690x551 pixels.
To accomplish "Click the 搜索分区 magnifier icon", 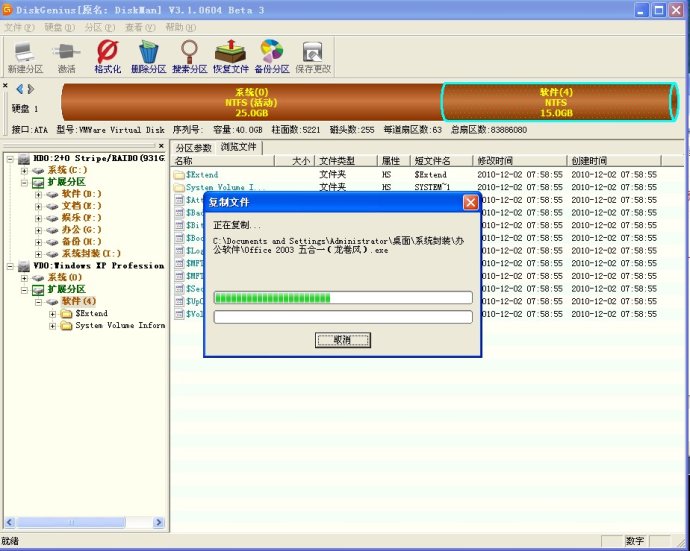I will (x=190, y=57).
